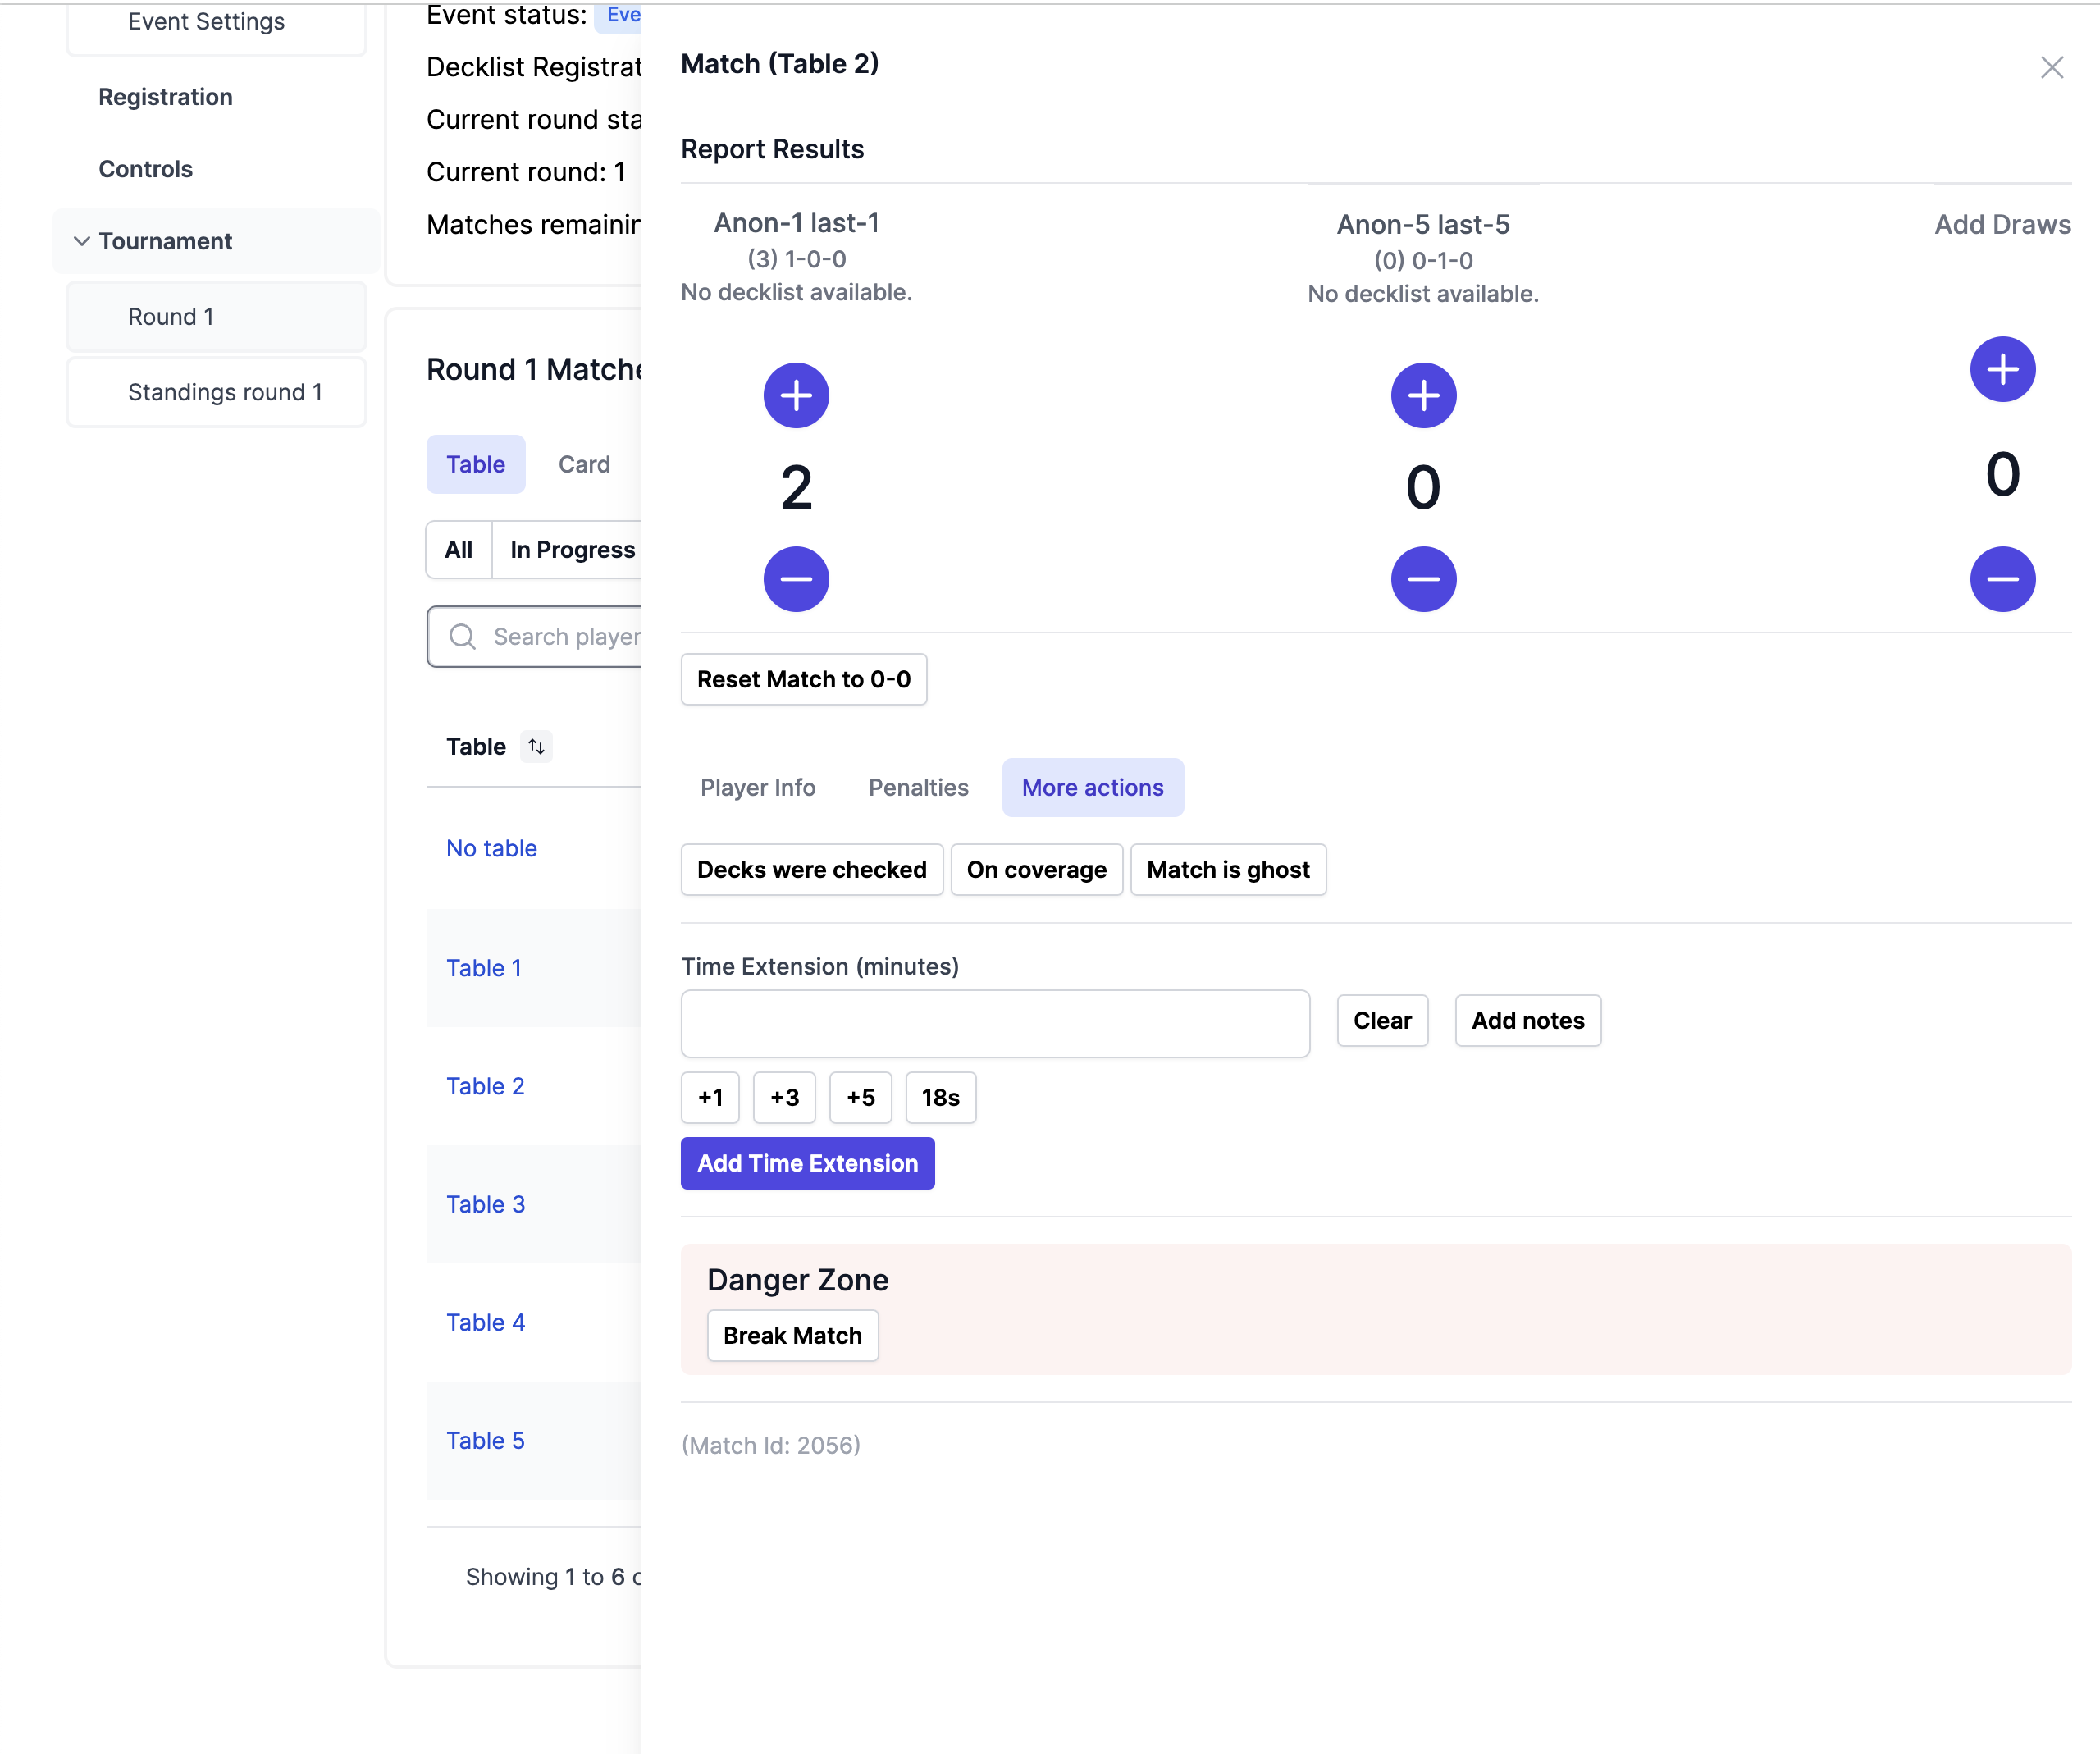Toggle Decks were checked
This screenshot has width=2100, height=1754.
click(811, 870)
